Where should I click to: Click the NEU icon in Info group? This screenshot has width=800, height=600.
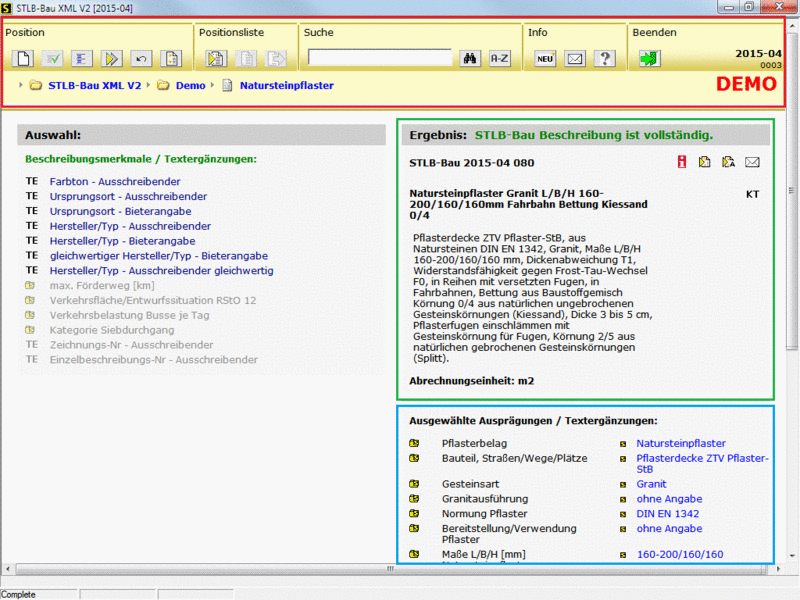click(545, 59)
